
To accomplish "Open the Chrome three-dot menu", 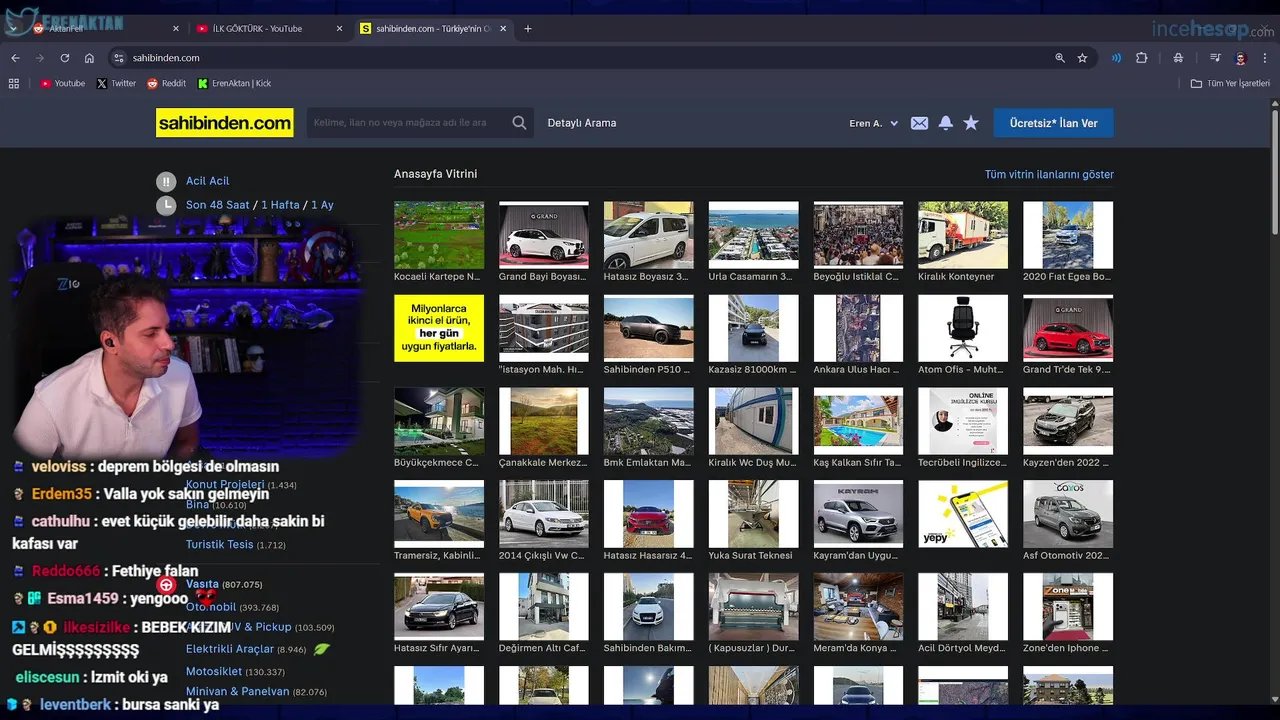I will coord(1265,58).
